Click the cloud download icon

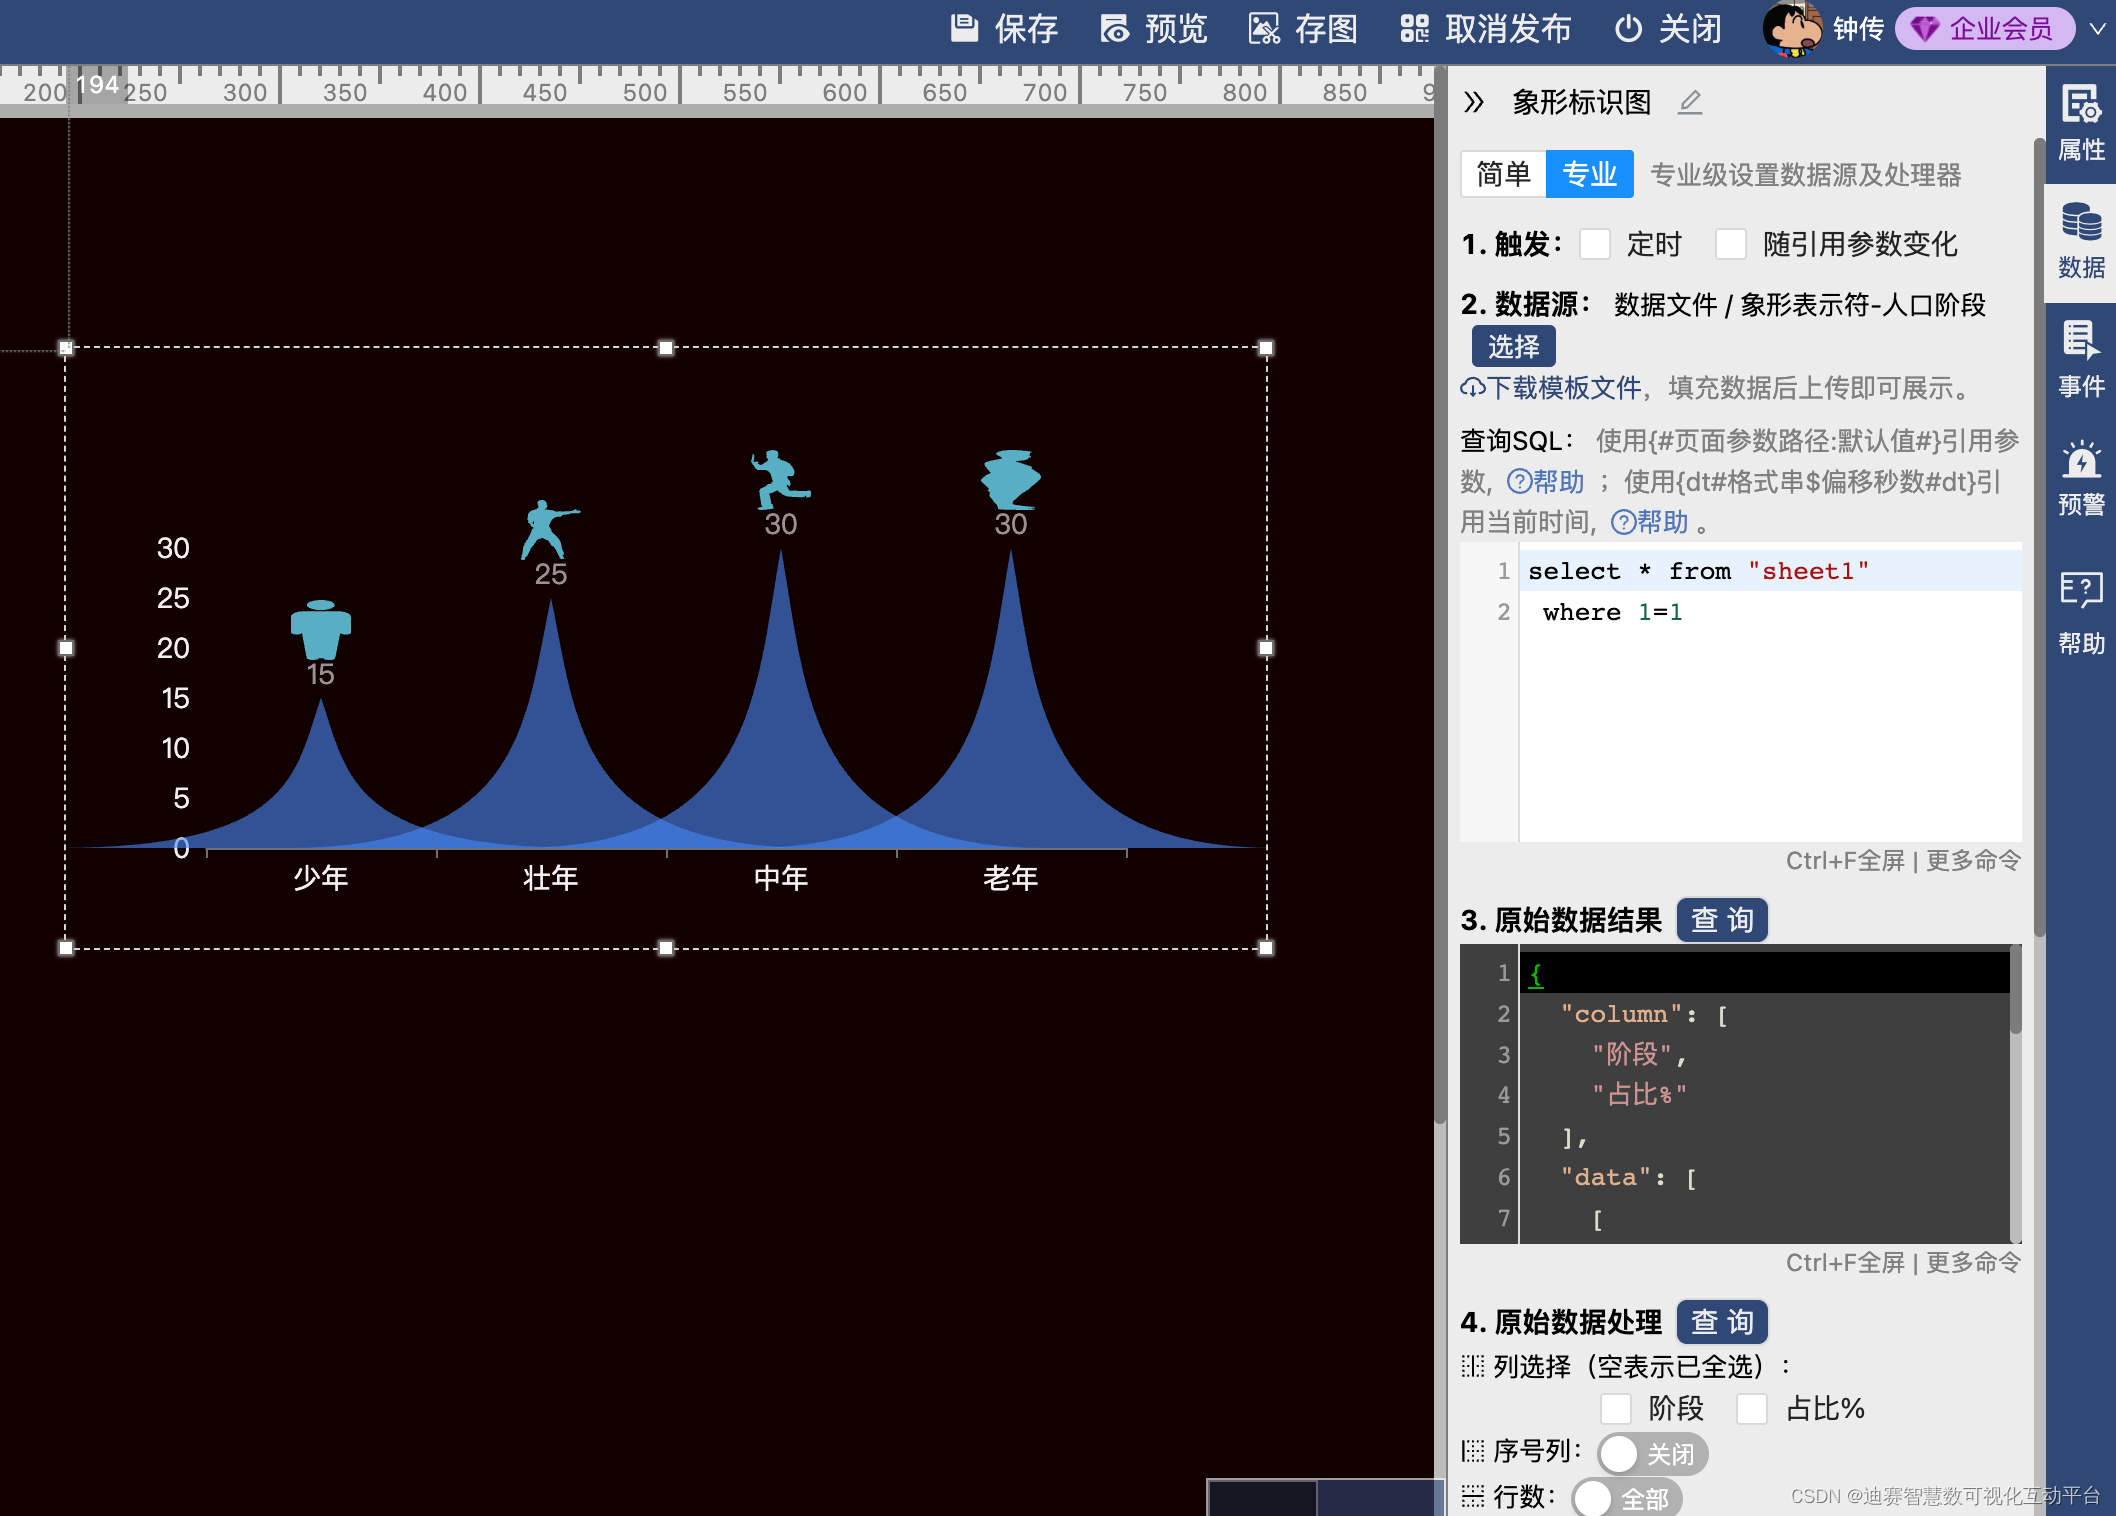[x=1473, y=388]
